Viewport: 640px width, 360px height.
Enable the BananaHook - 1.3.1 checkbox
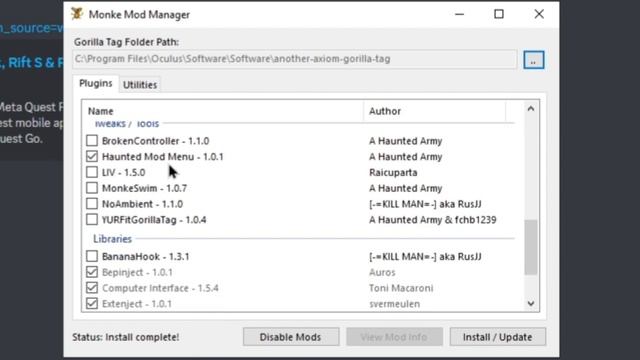pos(92,256)
